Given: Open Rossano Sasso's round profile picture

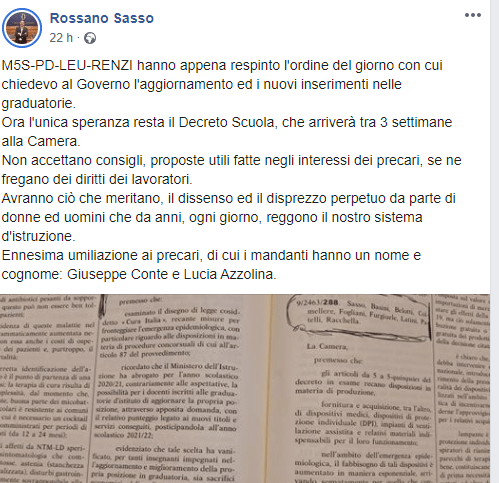Looking at the screenshot, I should coord(22,28).
